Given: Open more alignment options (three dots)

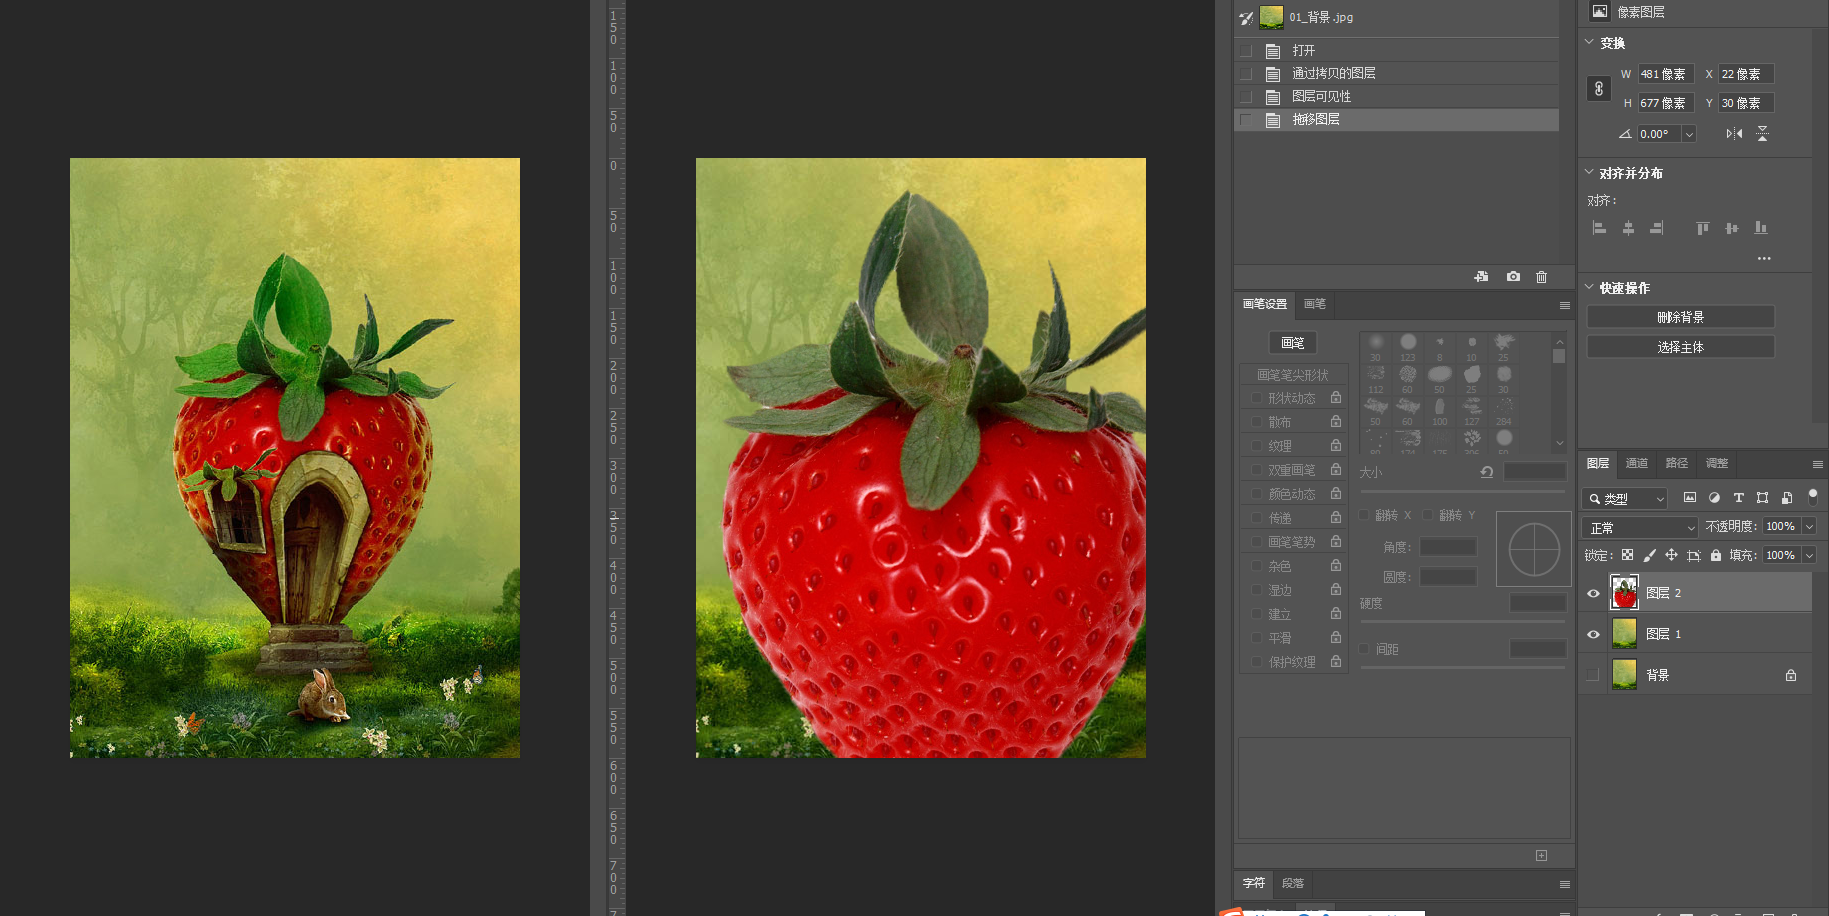Looking at the screenshot, I should (x=1764, y=258).
